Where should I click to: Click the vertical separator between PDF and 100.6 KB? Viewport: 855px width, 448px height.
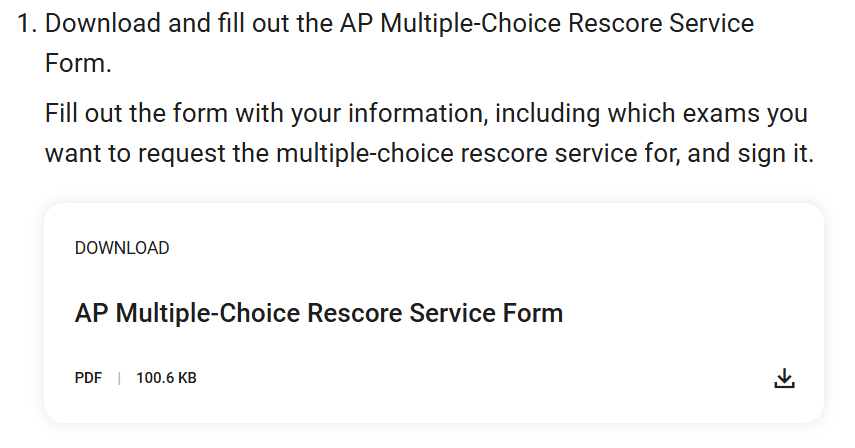(x=119, y=378)
